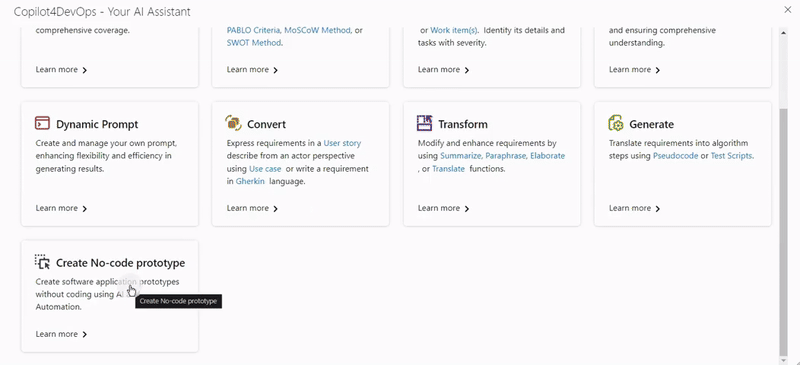
Task: Click the Convert card icon
Action: click(233, 123)
